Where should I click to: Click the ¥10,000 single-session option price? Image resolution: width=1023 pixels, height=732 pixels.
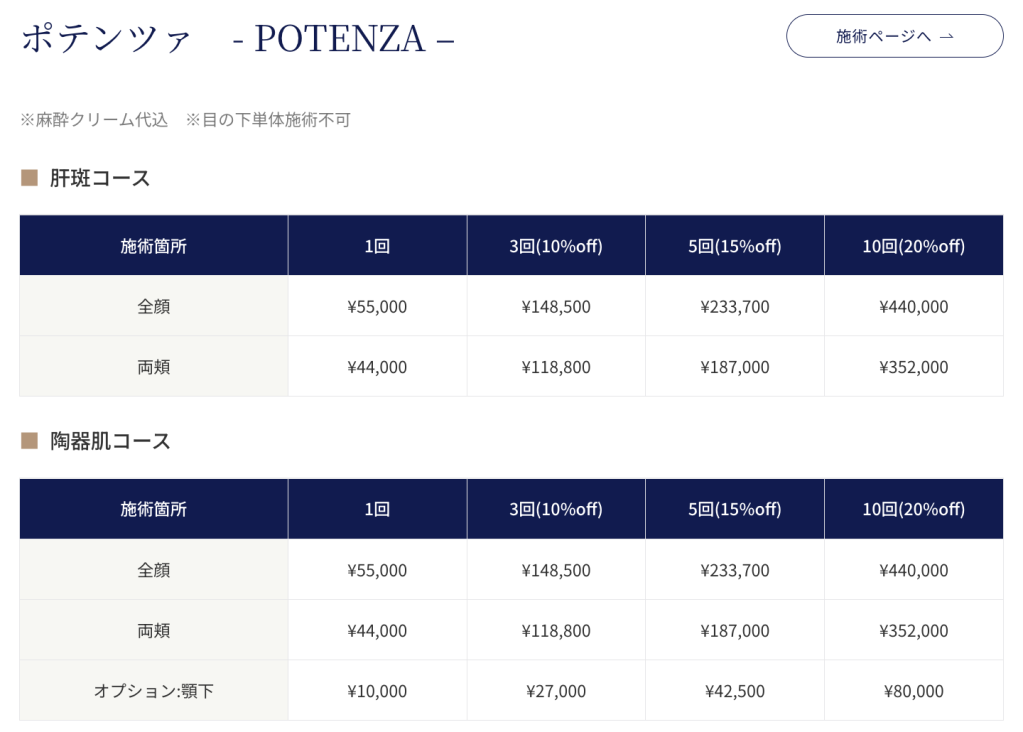click(x=377, y=691)
